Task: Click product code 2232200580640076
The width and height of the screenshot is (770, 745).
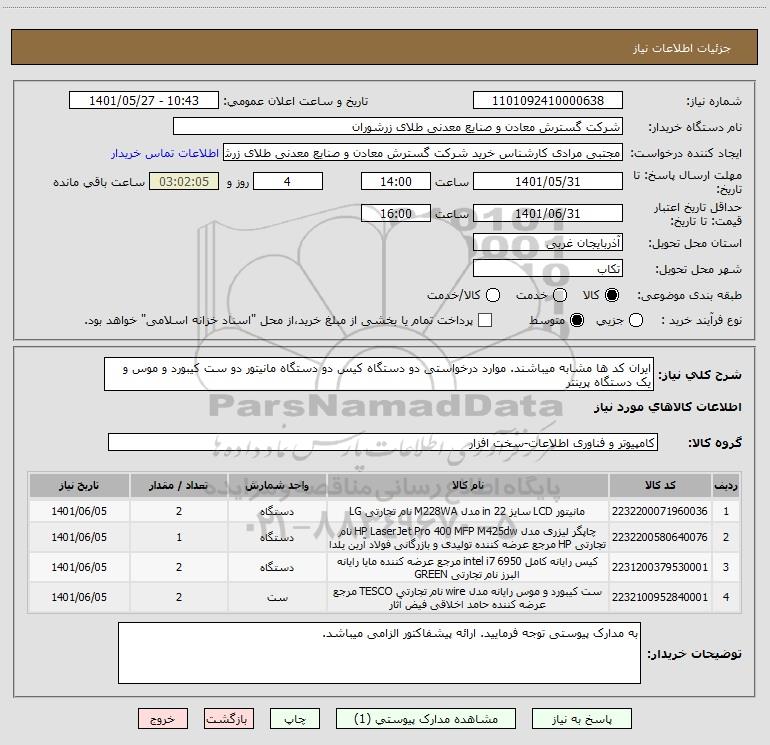Action: 660,537
